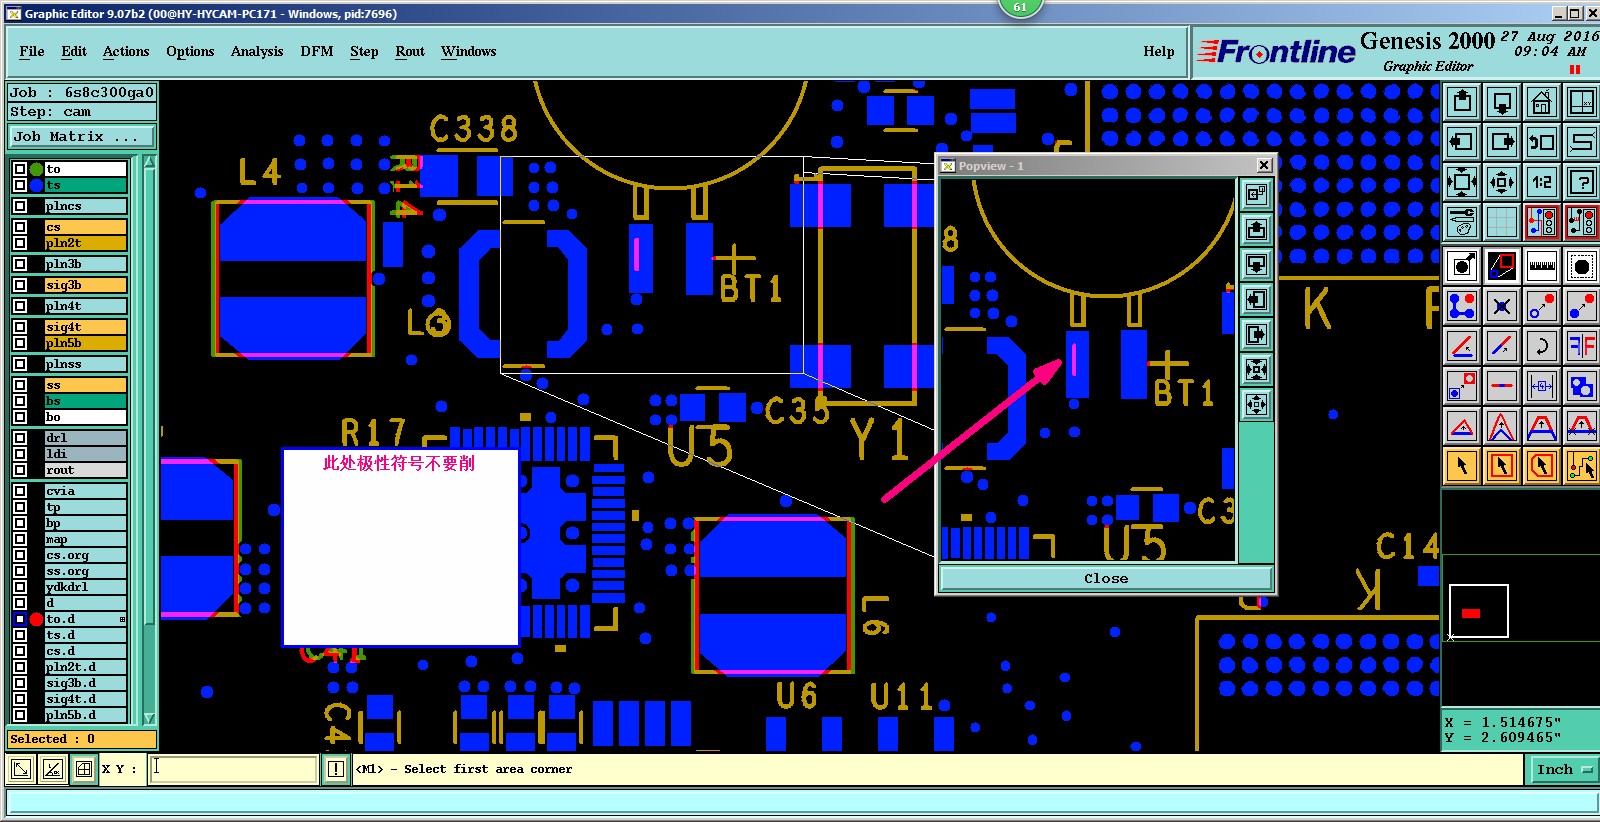Click the rotate feature tool
The height and width of the screenshot is (822, 1600).
[1542, 346]
